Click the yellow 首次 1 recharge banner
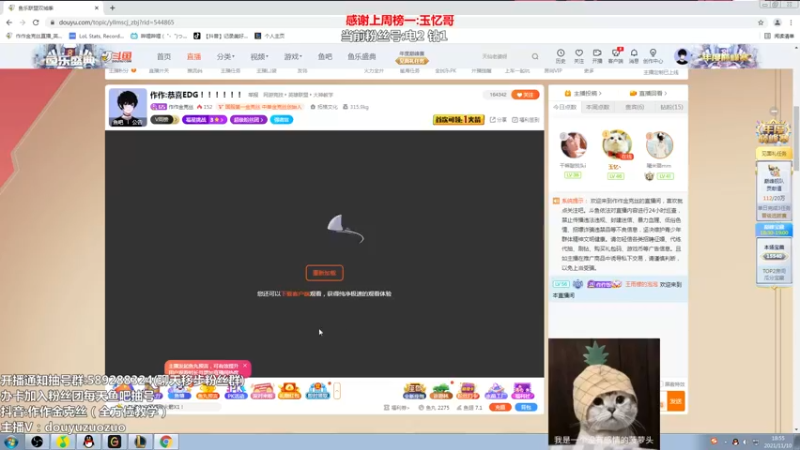This screenshot has width=800, height=450. 458,119
